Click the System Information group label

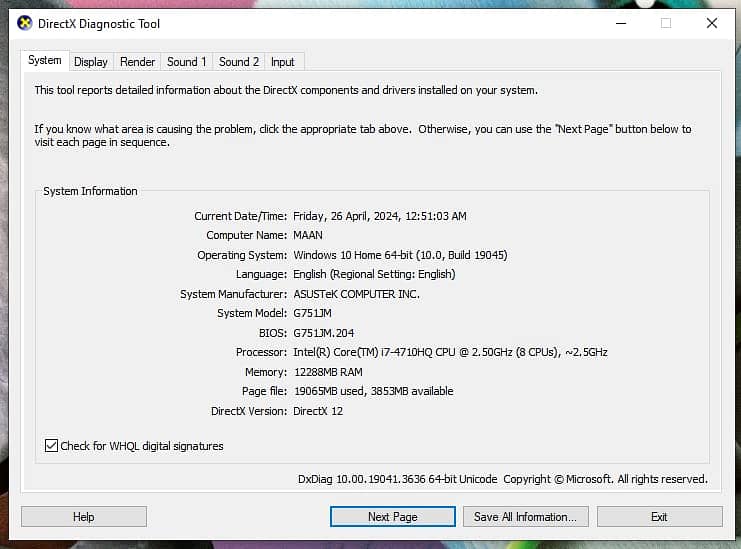(x=90, y=191)
